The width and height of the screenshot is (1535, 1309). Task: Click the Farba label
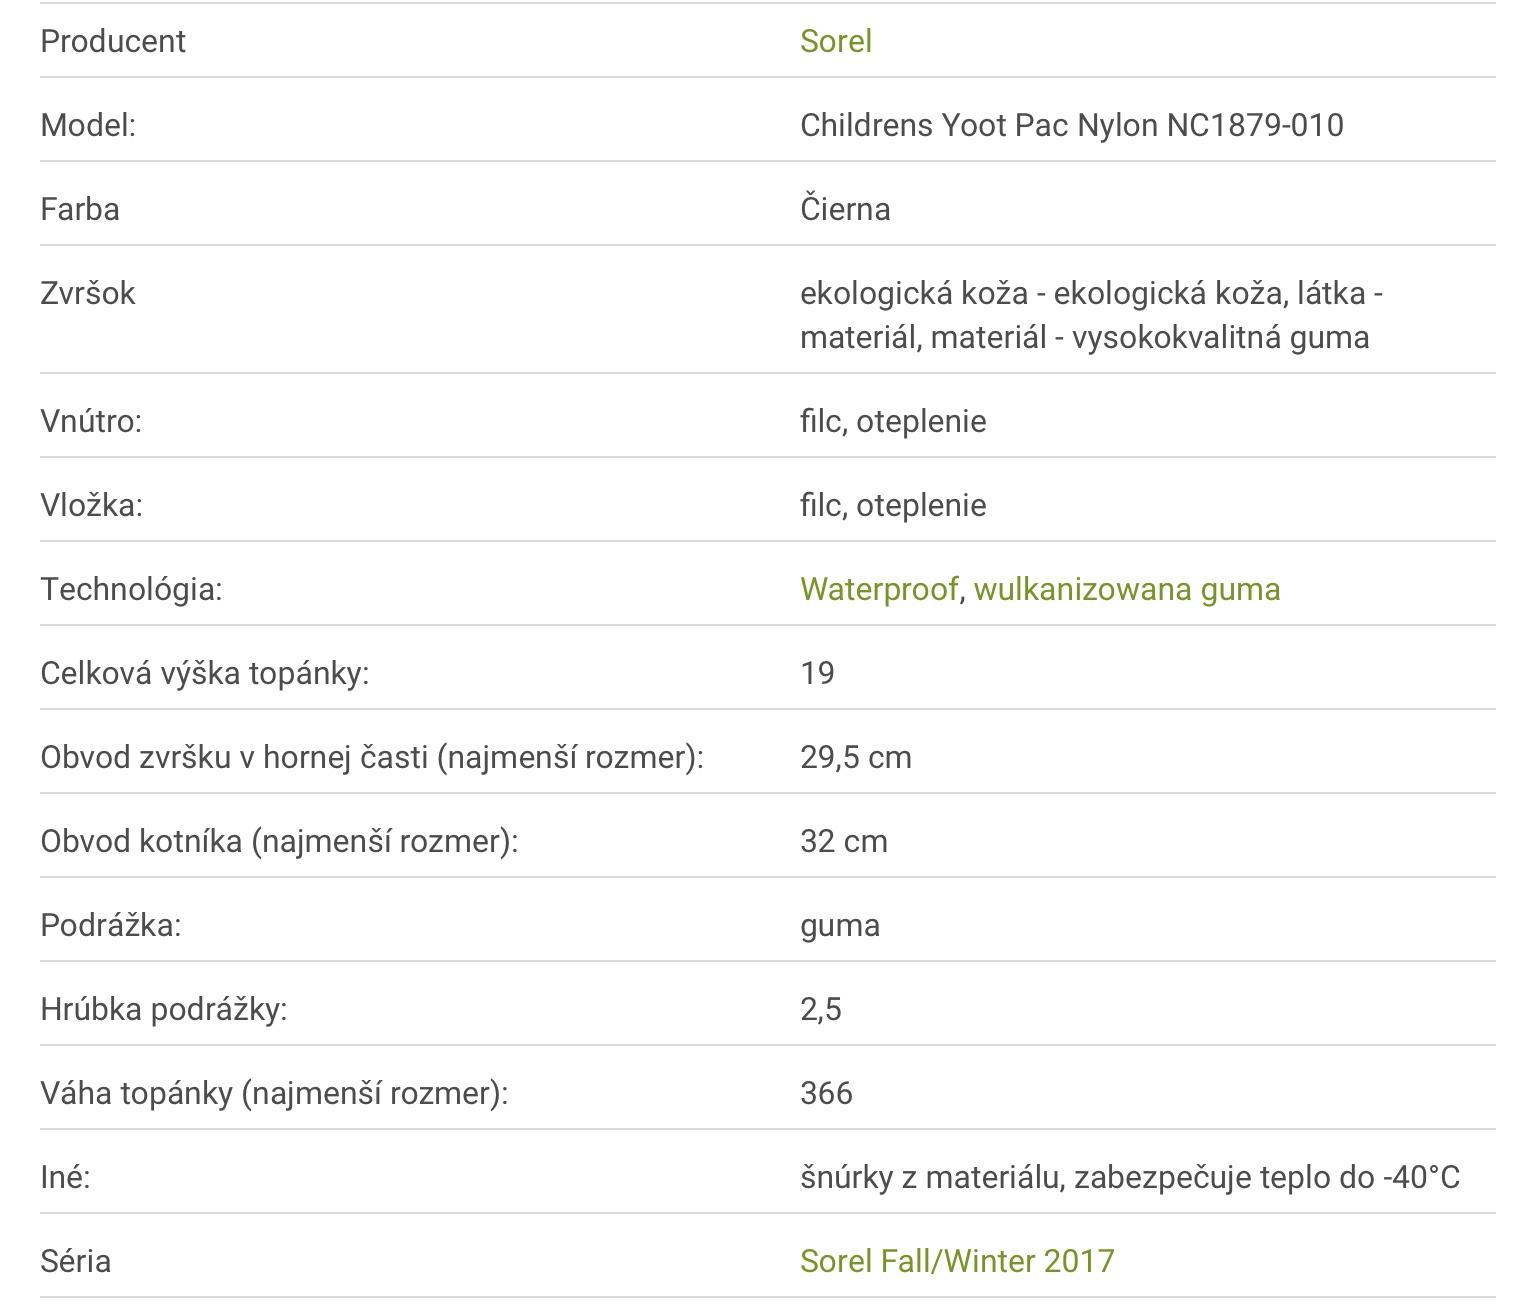tap(80, 209)
